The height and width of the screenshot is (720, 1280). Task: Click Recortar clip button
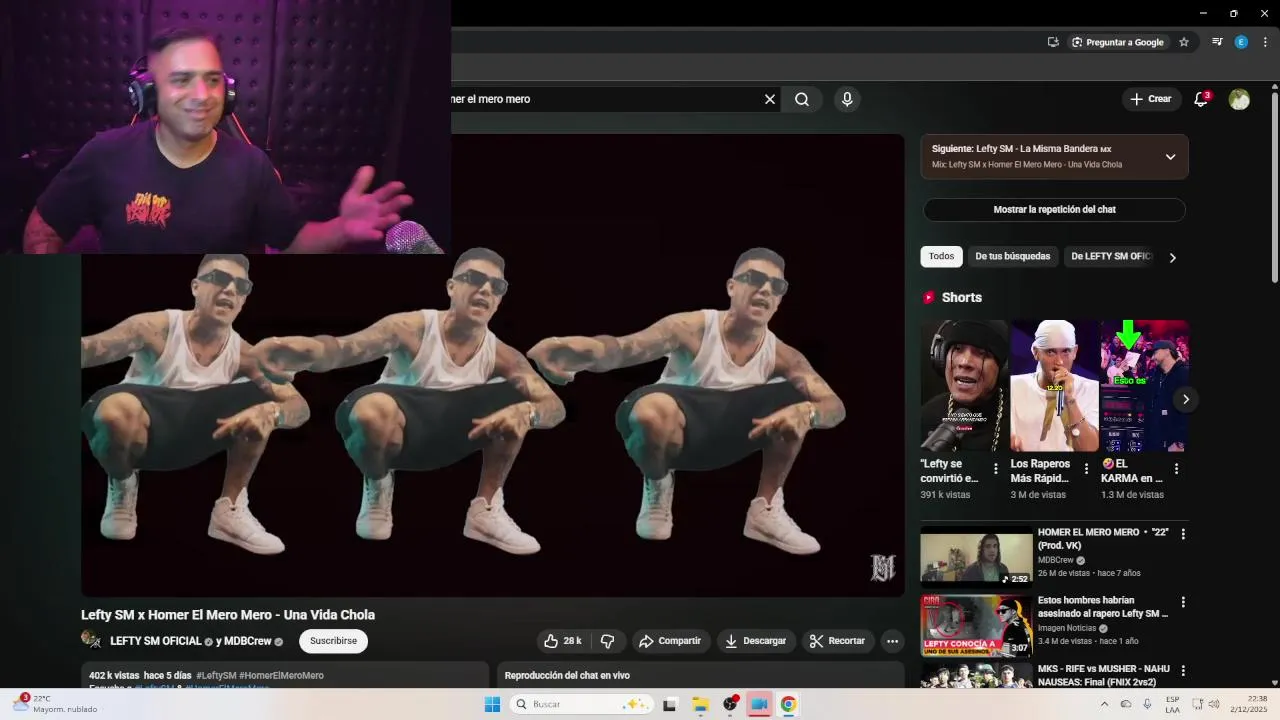pos(837,641)
